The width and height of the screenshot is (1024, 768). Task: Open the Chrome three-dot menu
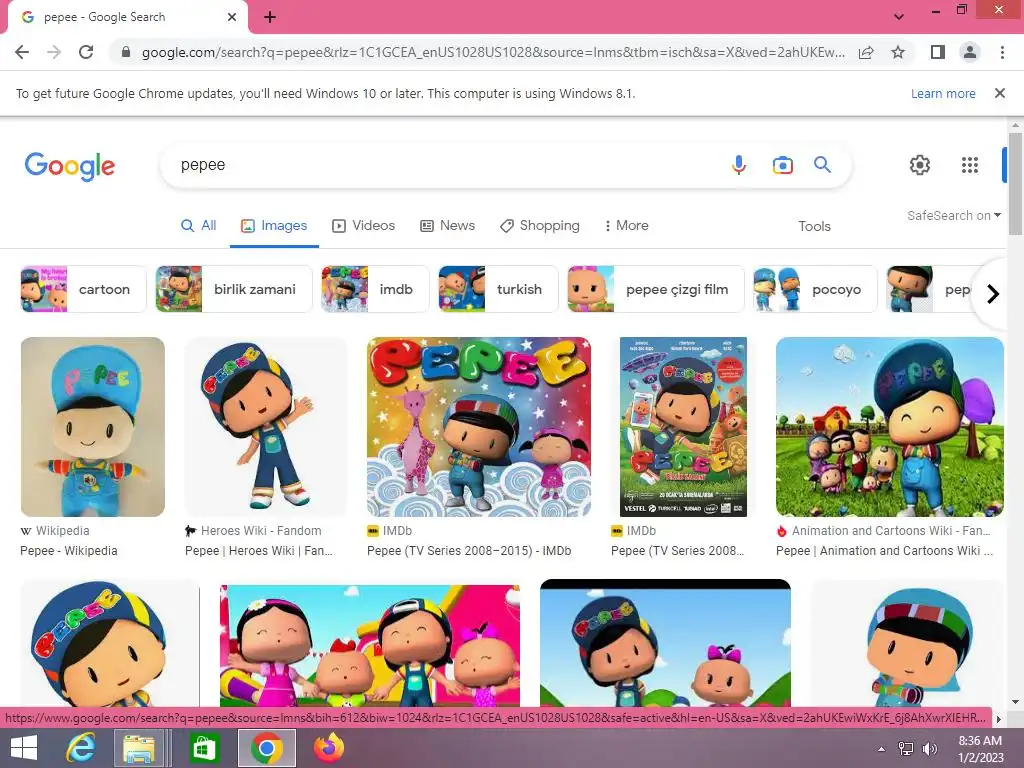(1002, 52)
